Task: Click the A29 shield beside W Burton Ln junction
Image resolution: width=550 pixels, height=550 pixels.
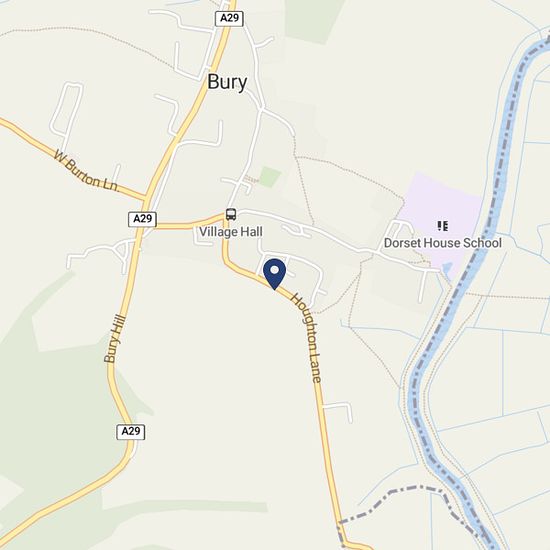Action: 142,219
